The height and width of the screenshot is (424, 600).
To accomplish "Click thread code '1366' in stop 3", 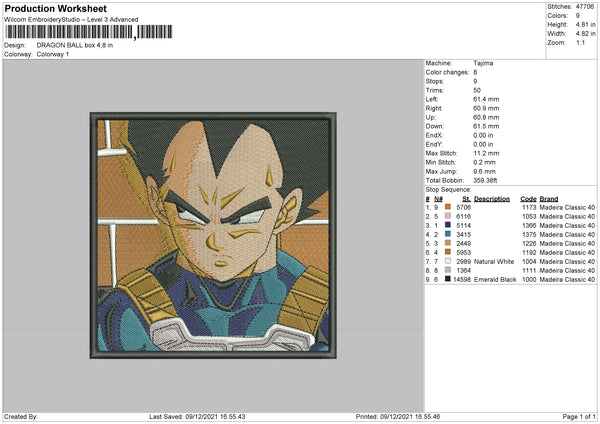I will [x=529, y=225].
